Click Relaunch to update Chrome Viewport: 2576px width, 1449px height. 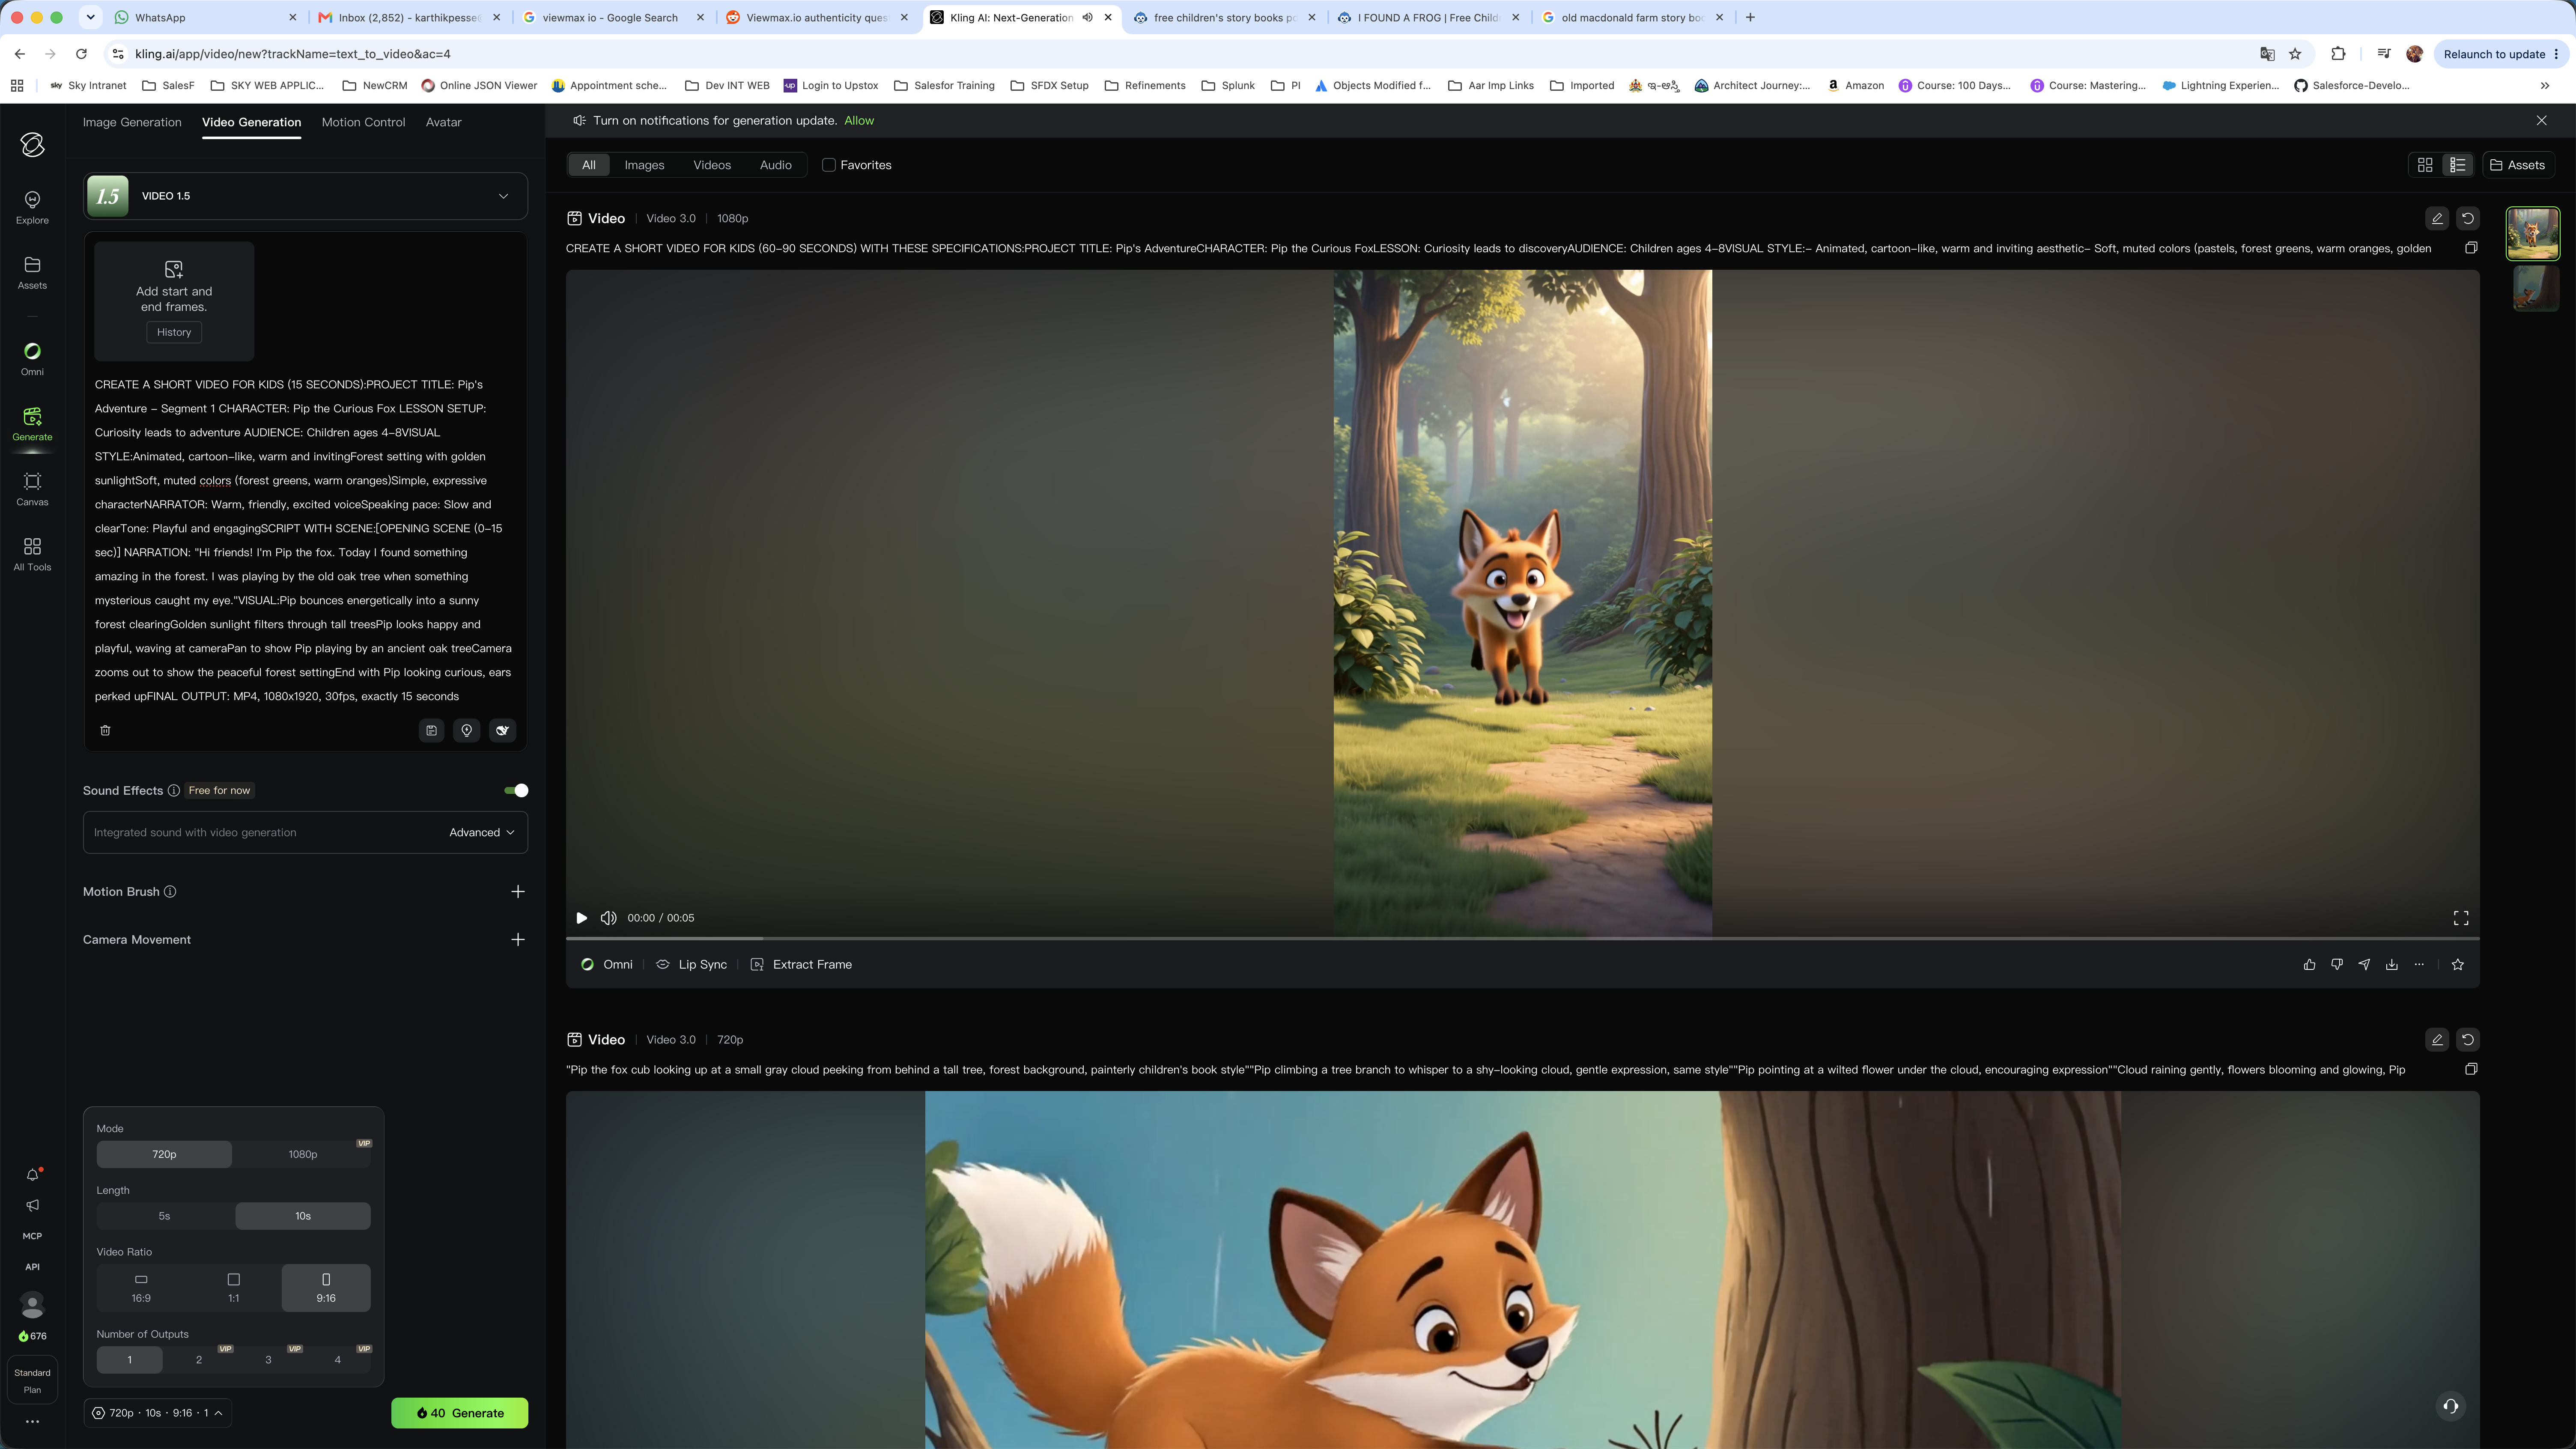coord(2501,54)
